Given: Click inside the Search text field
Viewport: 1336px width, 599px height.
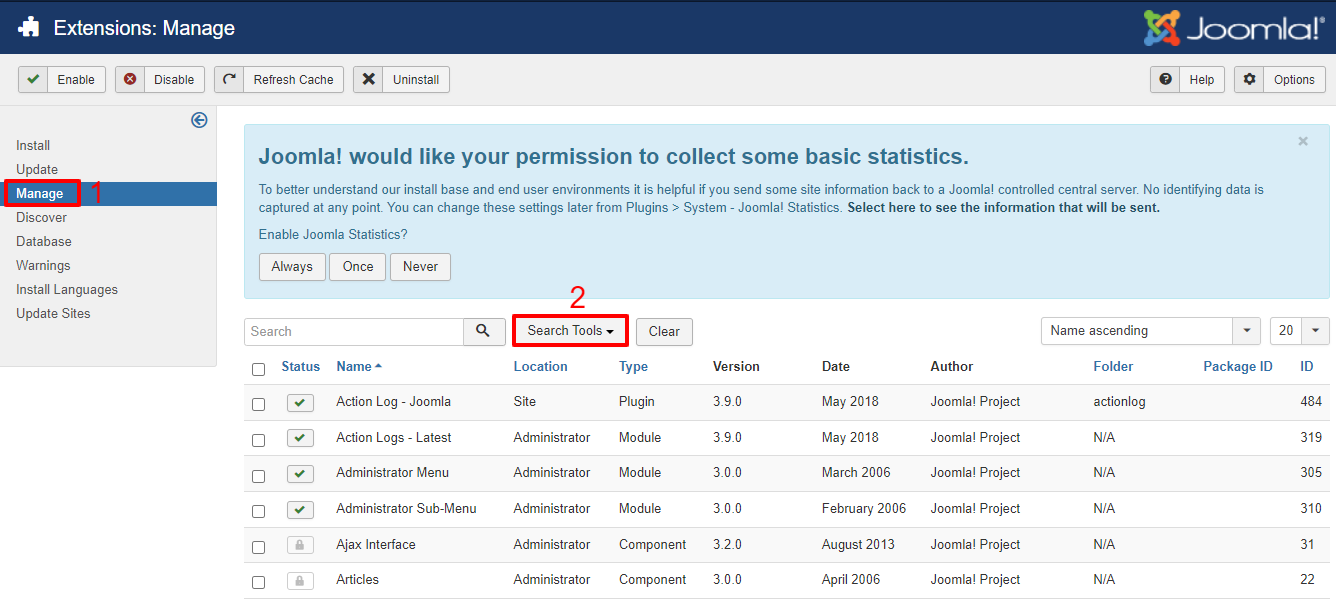Looking at the screenshot, I should pyautogui.click(x=353, y=331).
